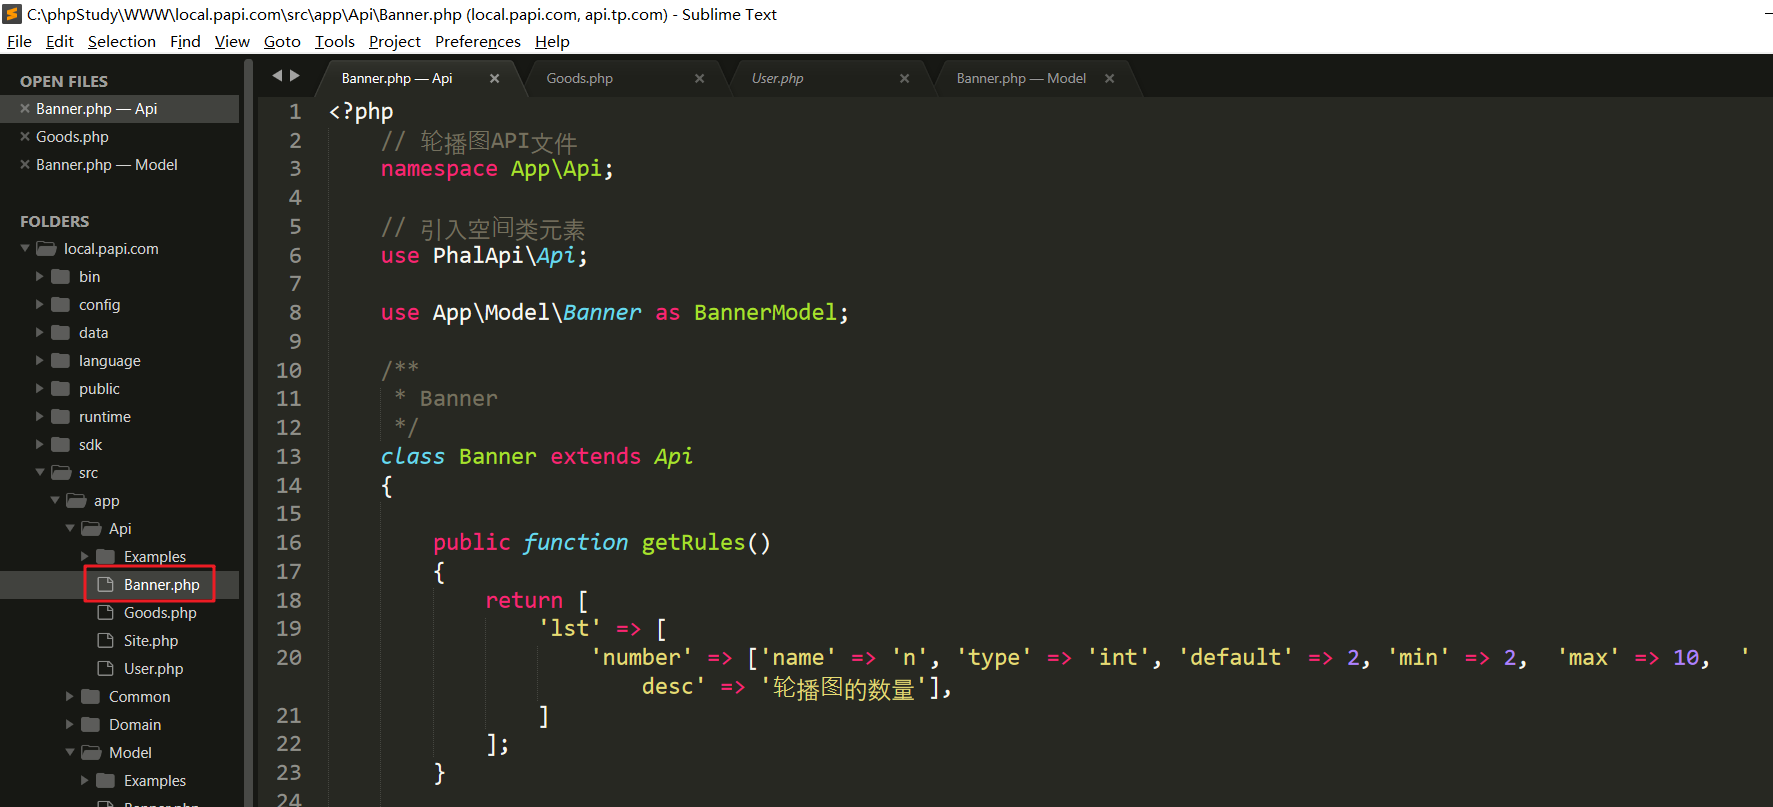Click the Sublime Text app icon in title bar
This screenshot has width=1773, height=807.
pyautogui.click(x=12, y=14)
